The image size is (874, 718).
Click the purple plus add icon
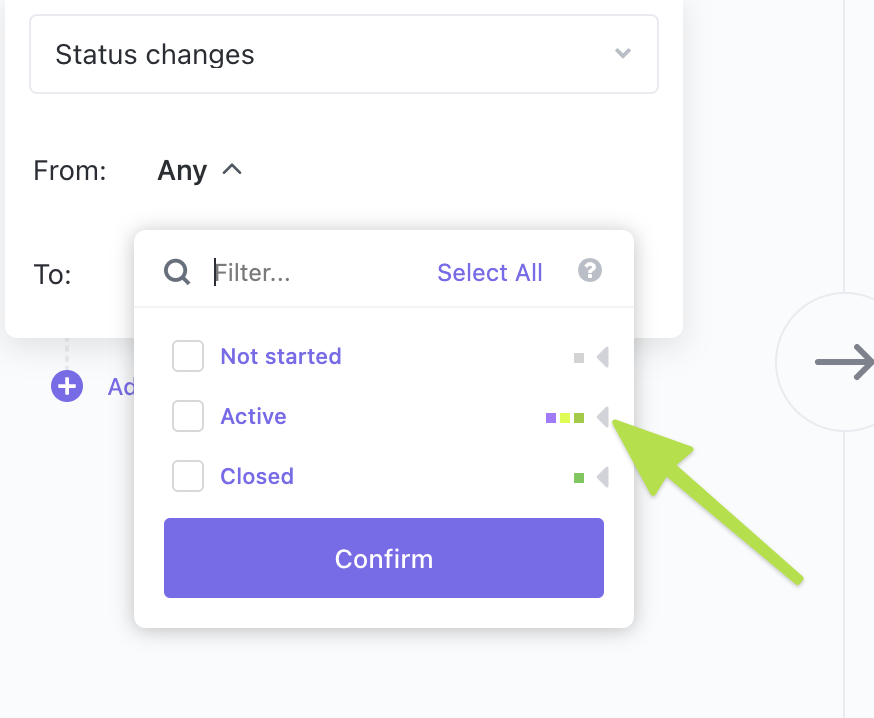click(x=67, y=386)
